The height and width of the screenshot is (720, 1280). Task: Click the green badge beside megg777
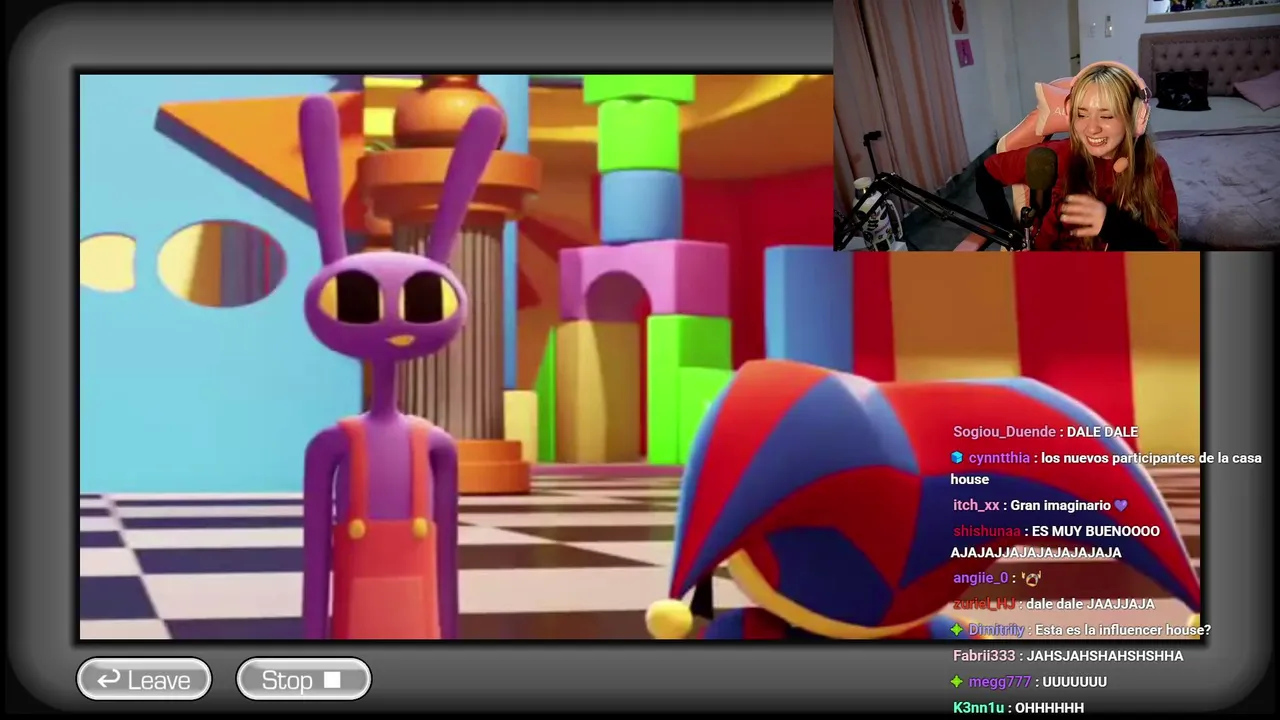pyautogui.click(x=957, y=682)
